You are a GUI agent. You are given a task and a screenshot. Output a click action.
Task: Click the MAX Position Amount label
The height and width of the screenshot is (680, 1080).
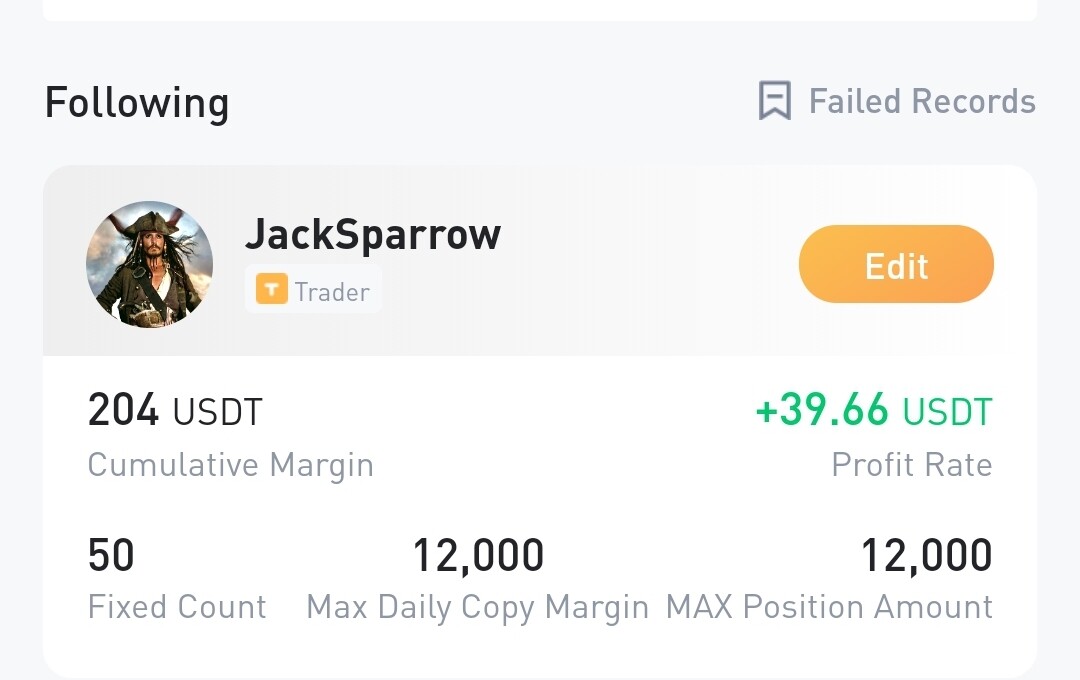point(829,607)
